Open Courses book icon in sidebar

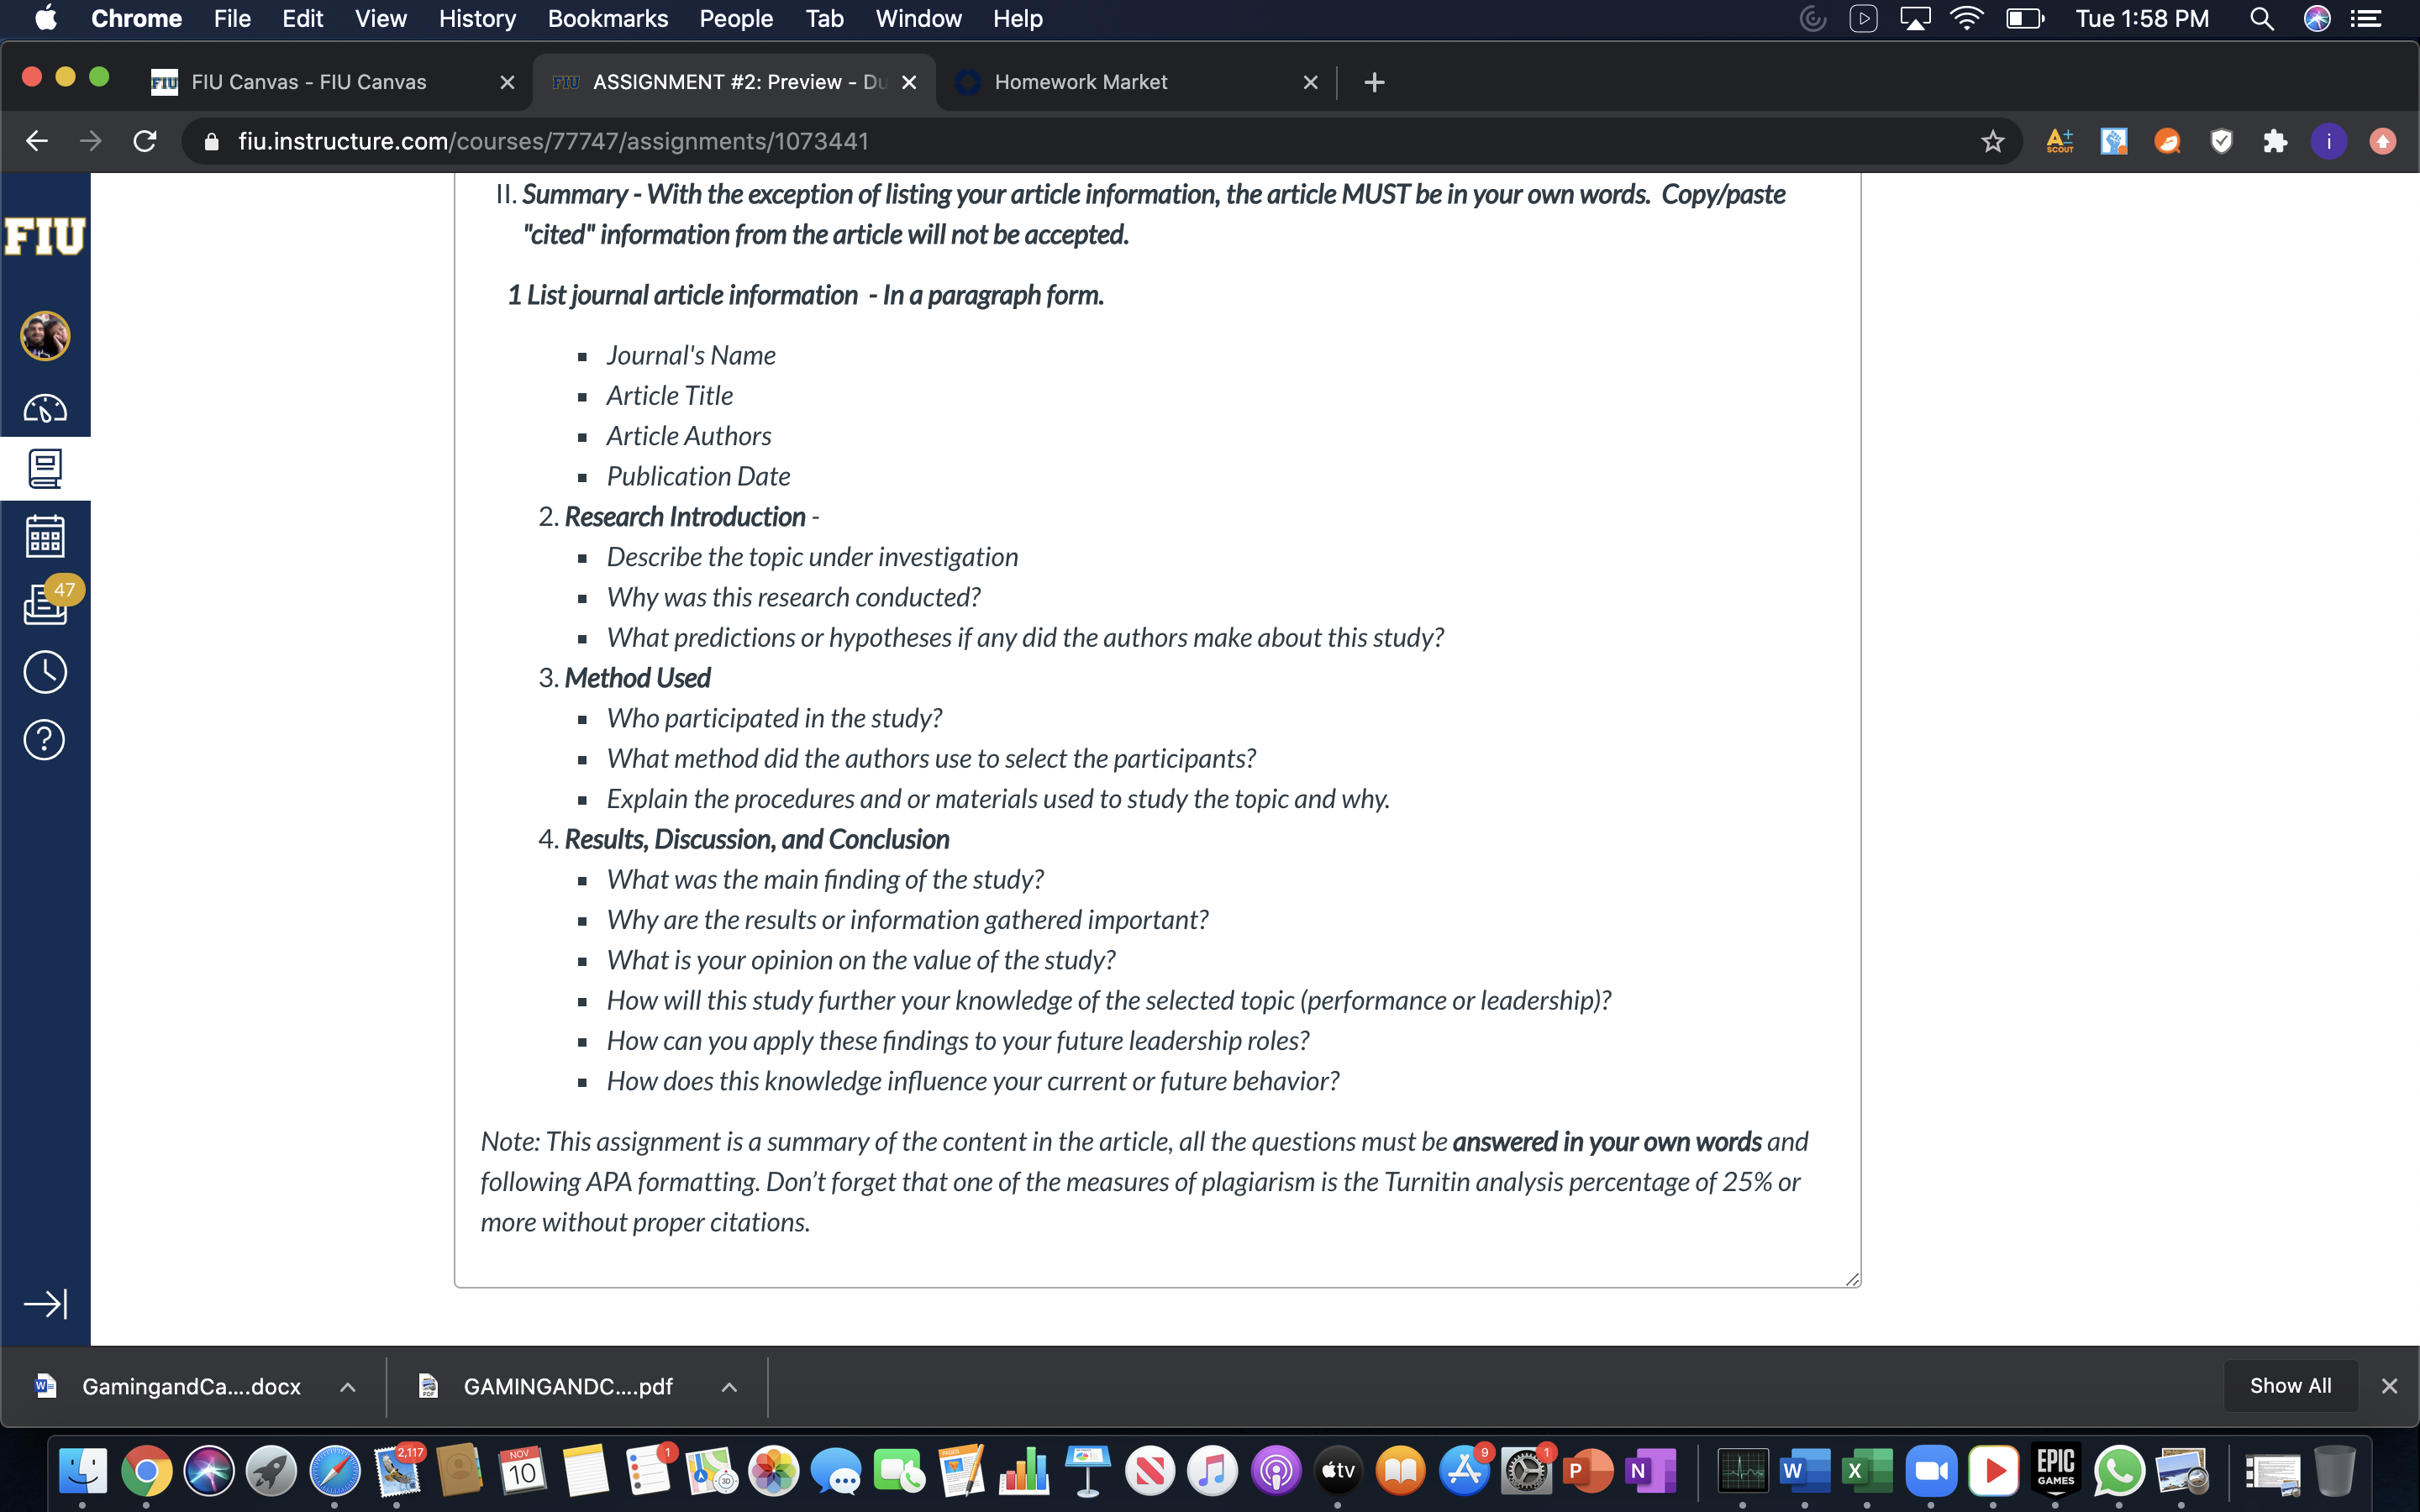(x=45, y=468)
